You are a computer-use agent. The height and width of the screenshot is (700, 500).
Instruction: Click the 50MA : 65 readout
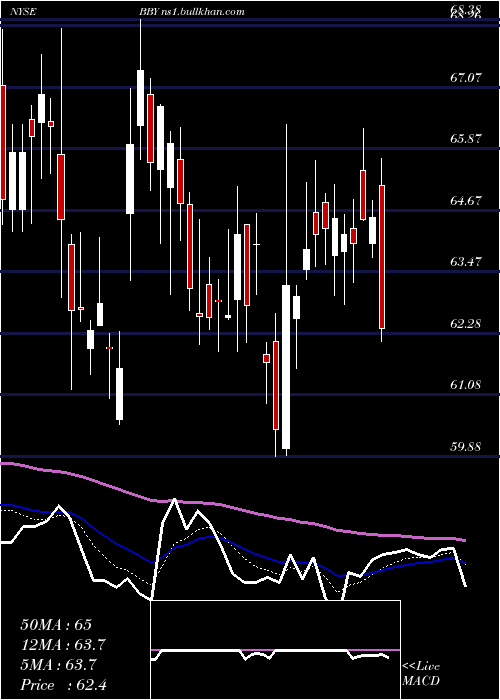[x=56, y=625]
